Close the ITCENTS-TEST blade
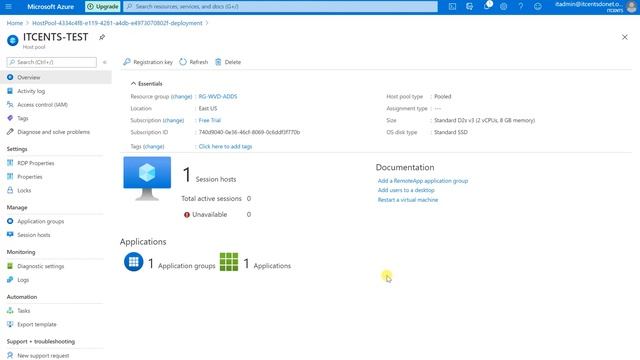Viewport: 640px width, 360px height. [x=624, y=37]
